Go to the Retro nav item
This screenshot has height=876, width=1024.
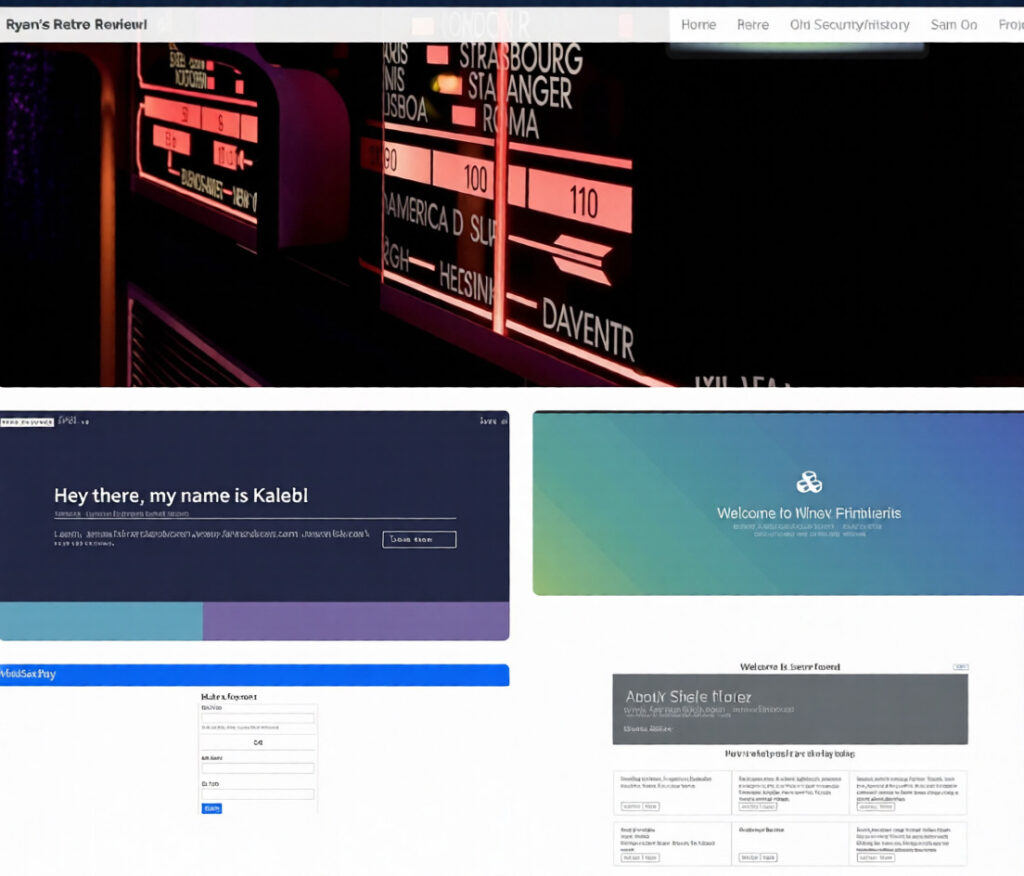click(753, 25)
